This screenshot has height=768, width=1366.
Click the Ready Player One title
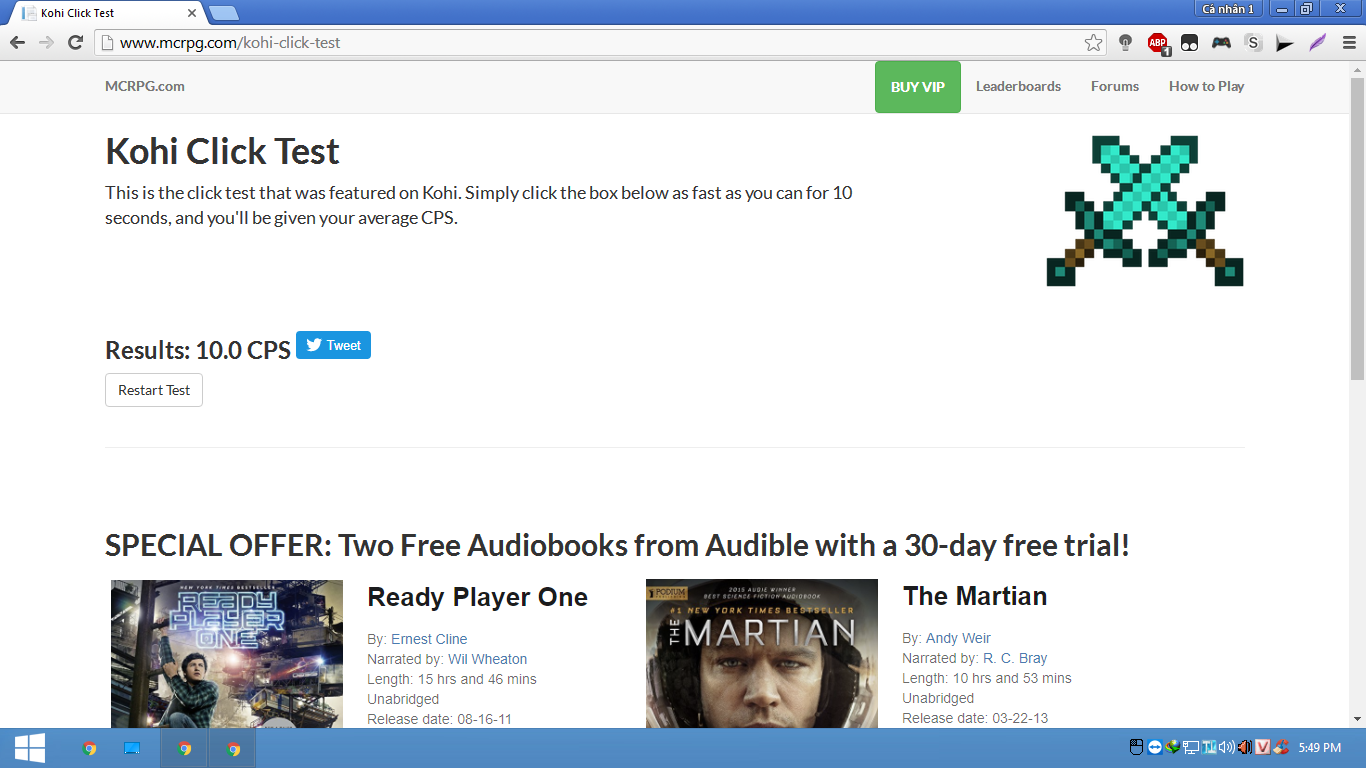coord(478,597)
